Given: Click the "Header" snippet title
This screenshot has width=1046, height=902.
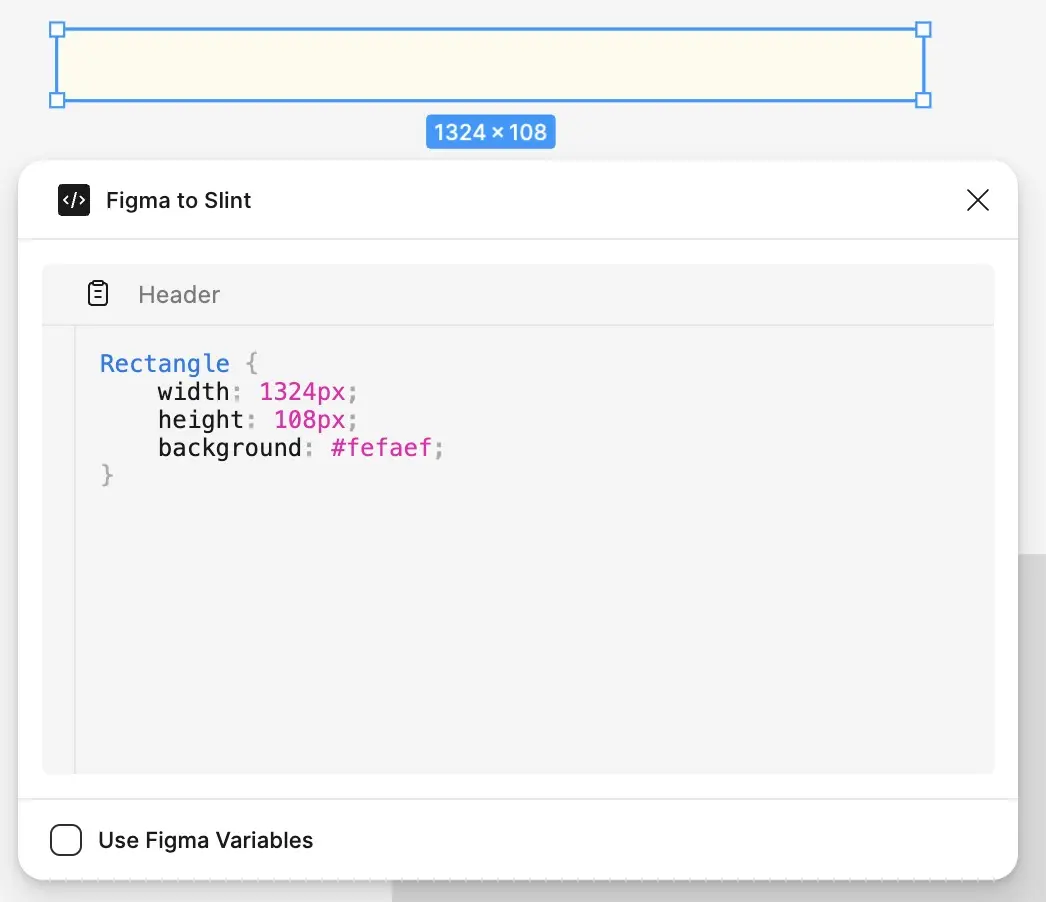Looking at the screenshot, I should 179,295.
